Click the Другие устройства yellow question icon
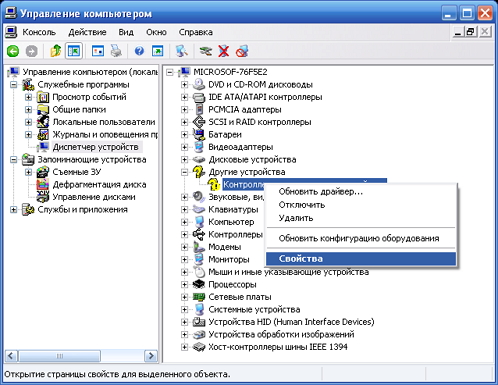 tap(199, 172)
